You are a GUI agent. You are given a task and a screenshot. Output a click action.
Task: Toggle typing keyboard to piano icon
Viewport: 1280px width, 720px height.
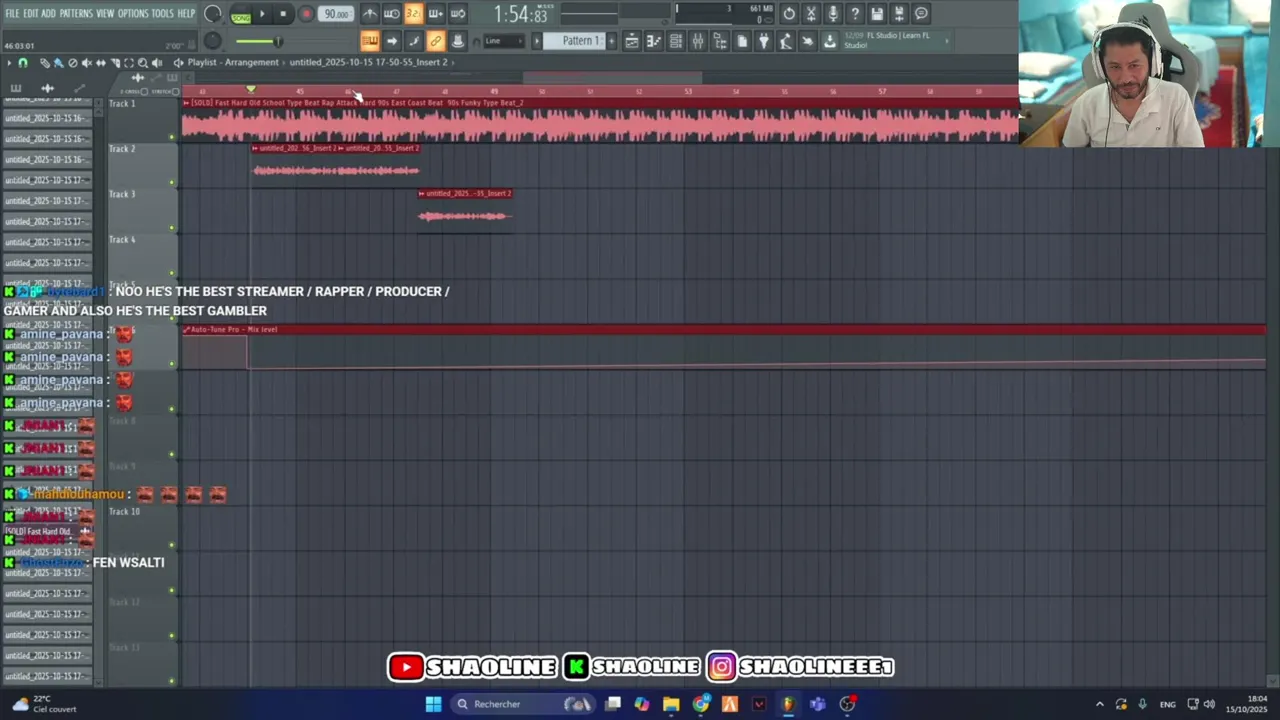pyautogui.click(x=370, y=41)
